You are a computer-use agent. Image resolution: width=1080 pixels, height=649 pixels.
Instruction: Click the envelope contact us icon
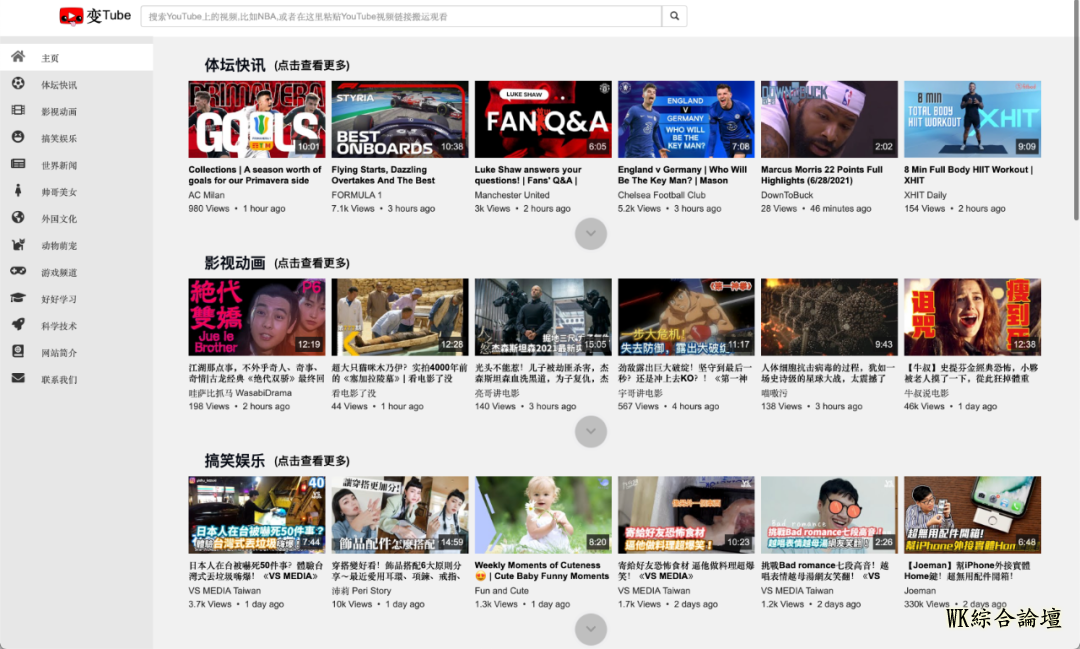pyautogui.click(x=18, y=378)
